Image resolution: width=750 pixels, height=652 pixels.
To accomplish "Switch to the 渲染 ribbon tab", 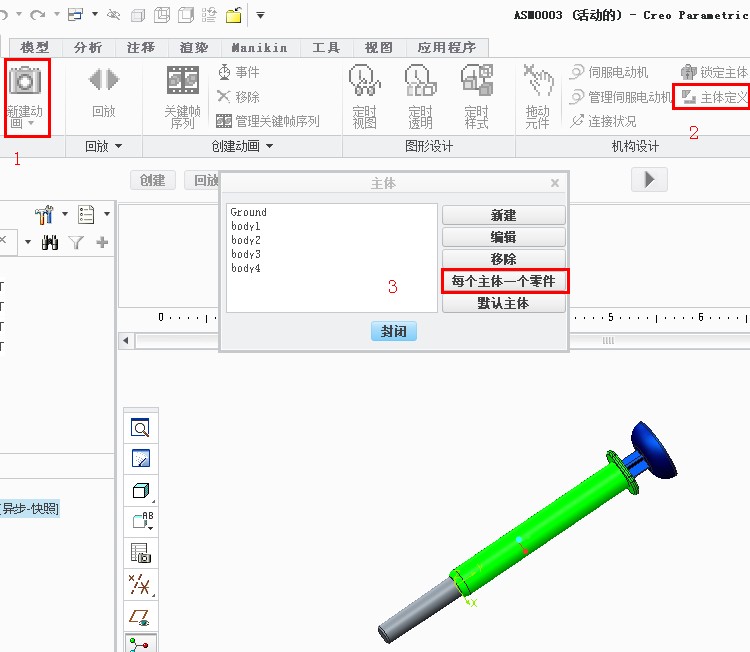I will (x=194, y=48).
